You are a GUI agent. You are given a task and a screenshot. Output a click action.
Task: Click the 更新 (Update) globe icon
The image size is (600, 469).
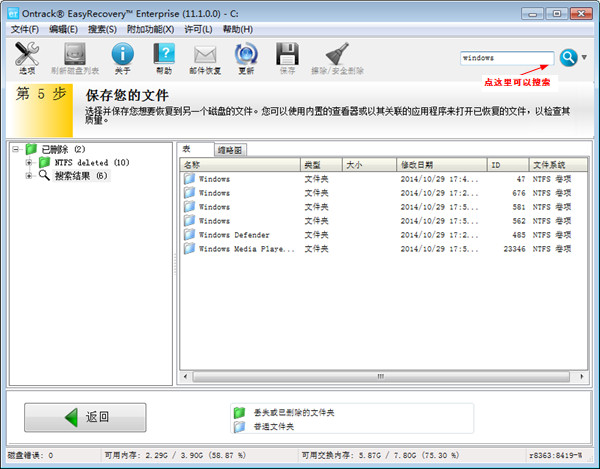(246, 54)
